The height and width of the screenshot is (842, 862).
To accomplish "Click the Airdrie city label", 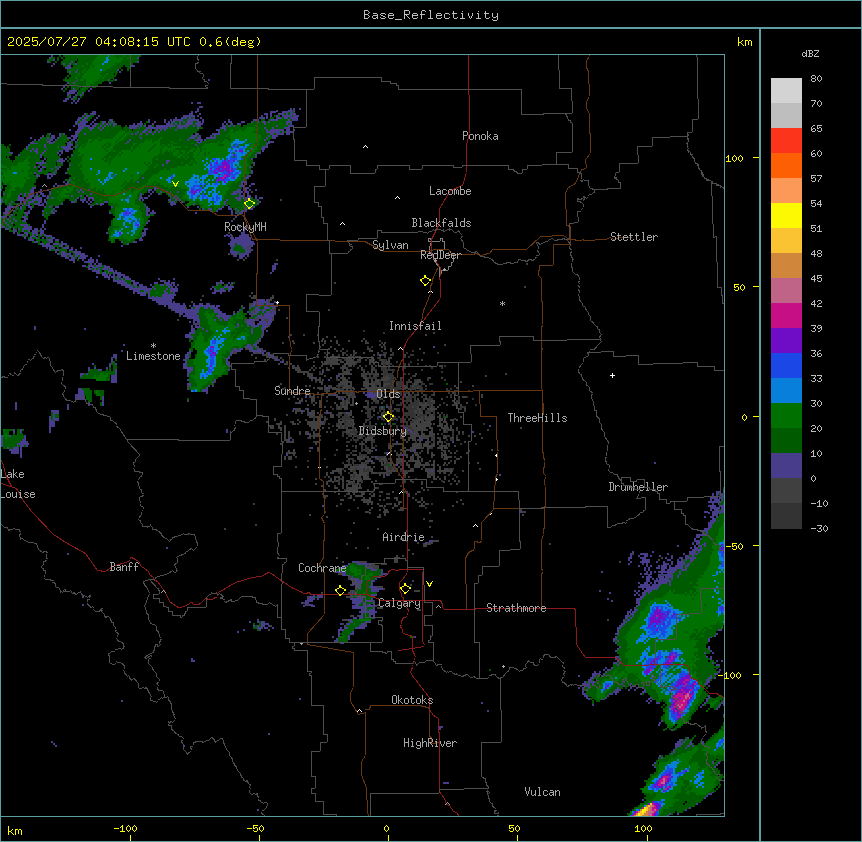I will [403, 537].
